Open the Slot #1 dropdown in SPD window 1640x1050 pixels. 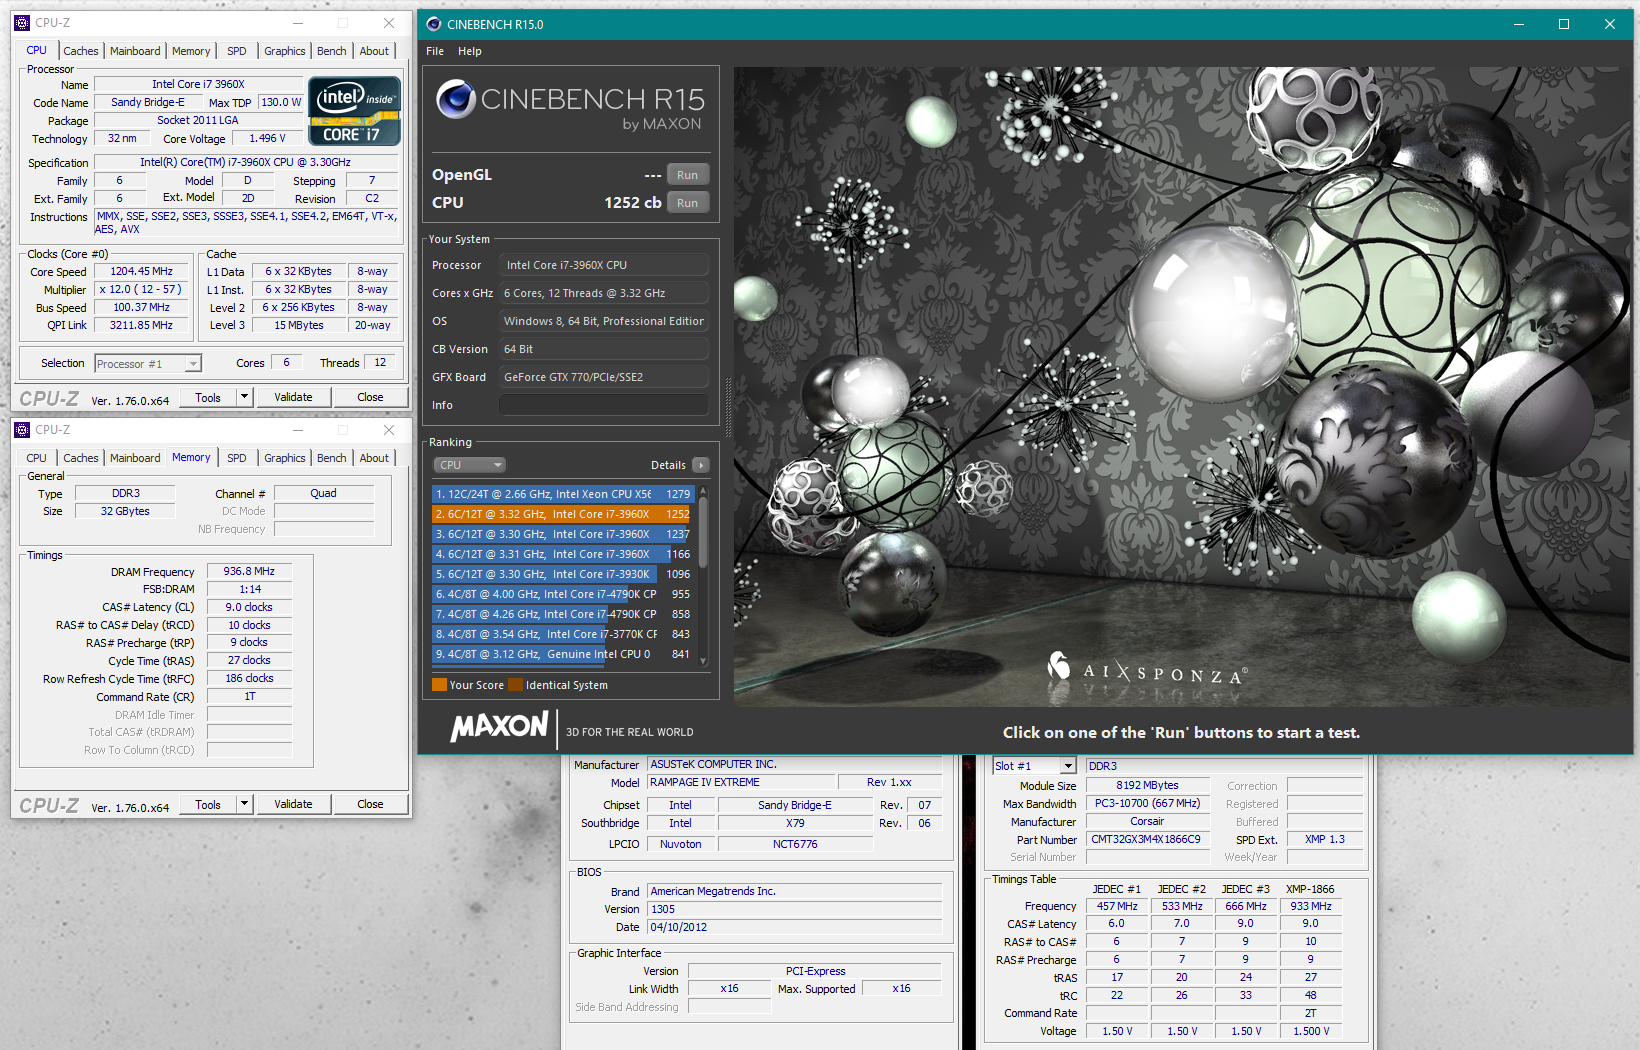pos(1035,766)
